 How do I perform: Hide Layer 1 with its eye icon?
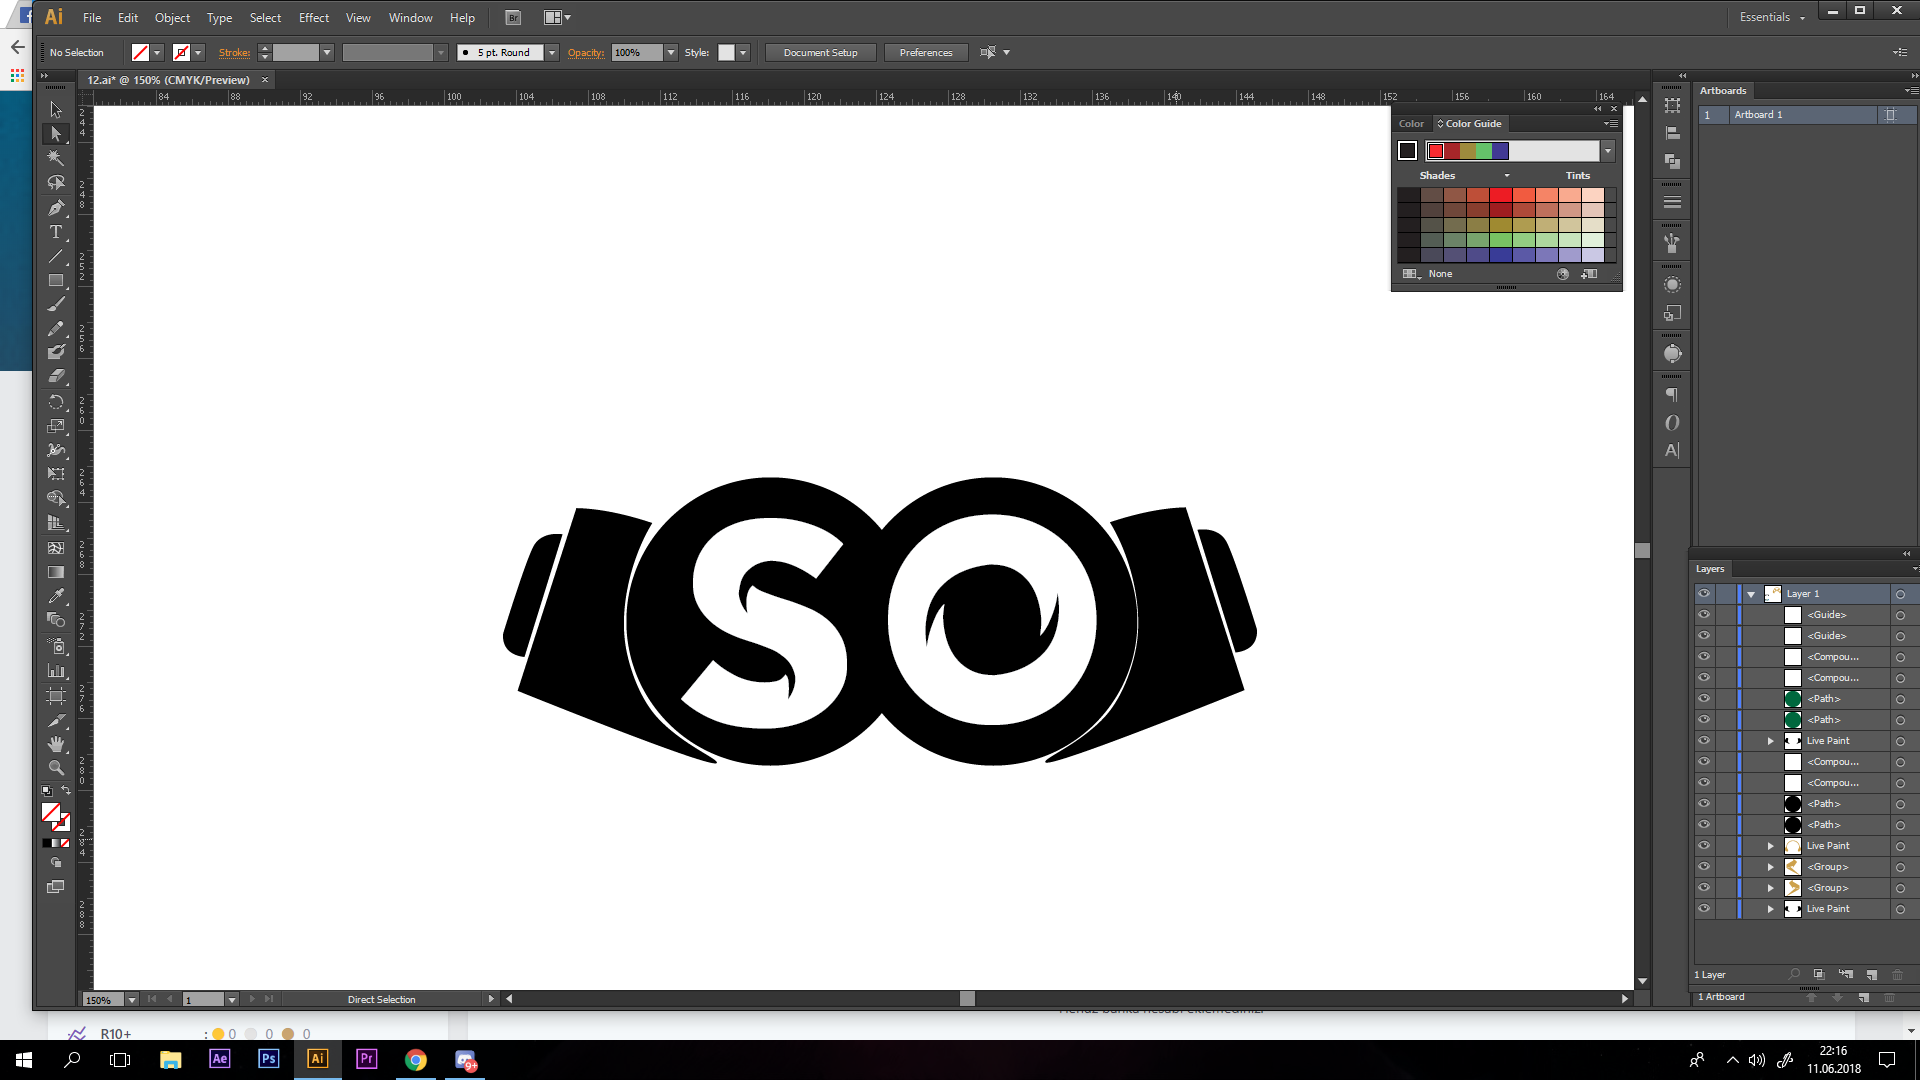pos(1704,594)
